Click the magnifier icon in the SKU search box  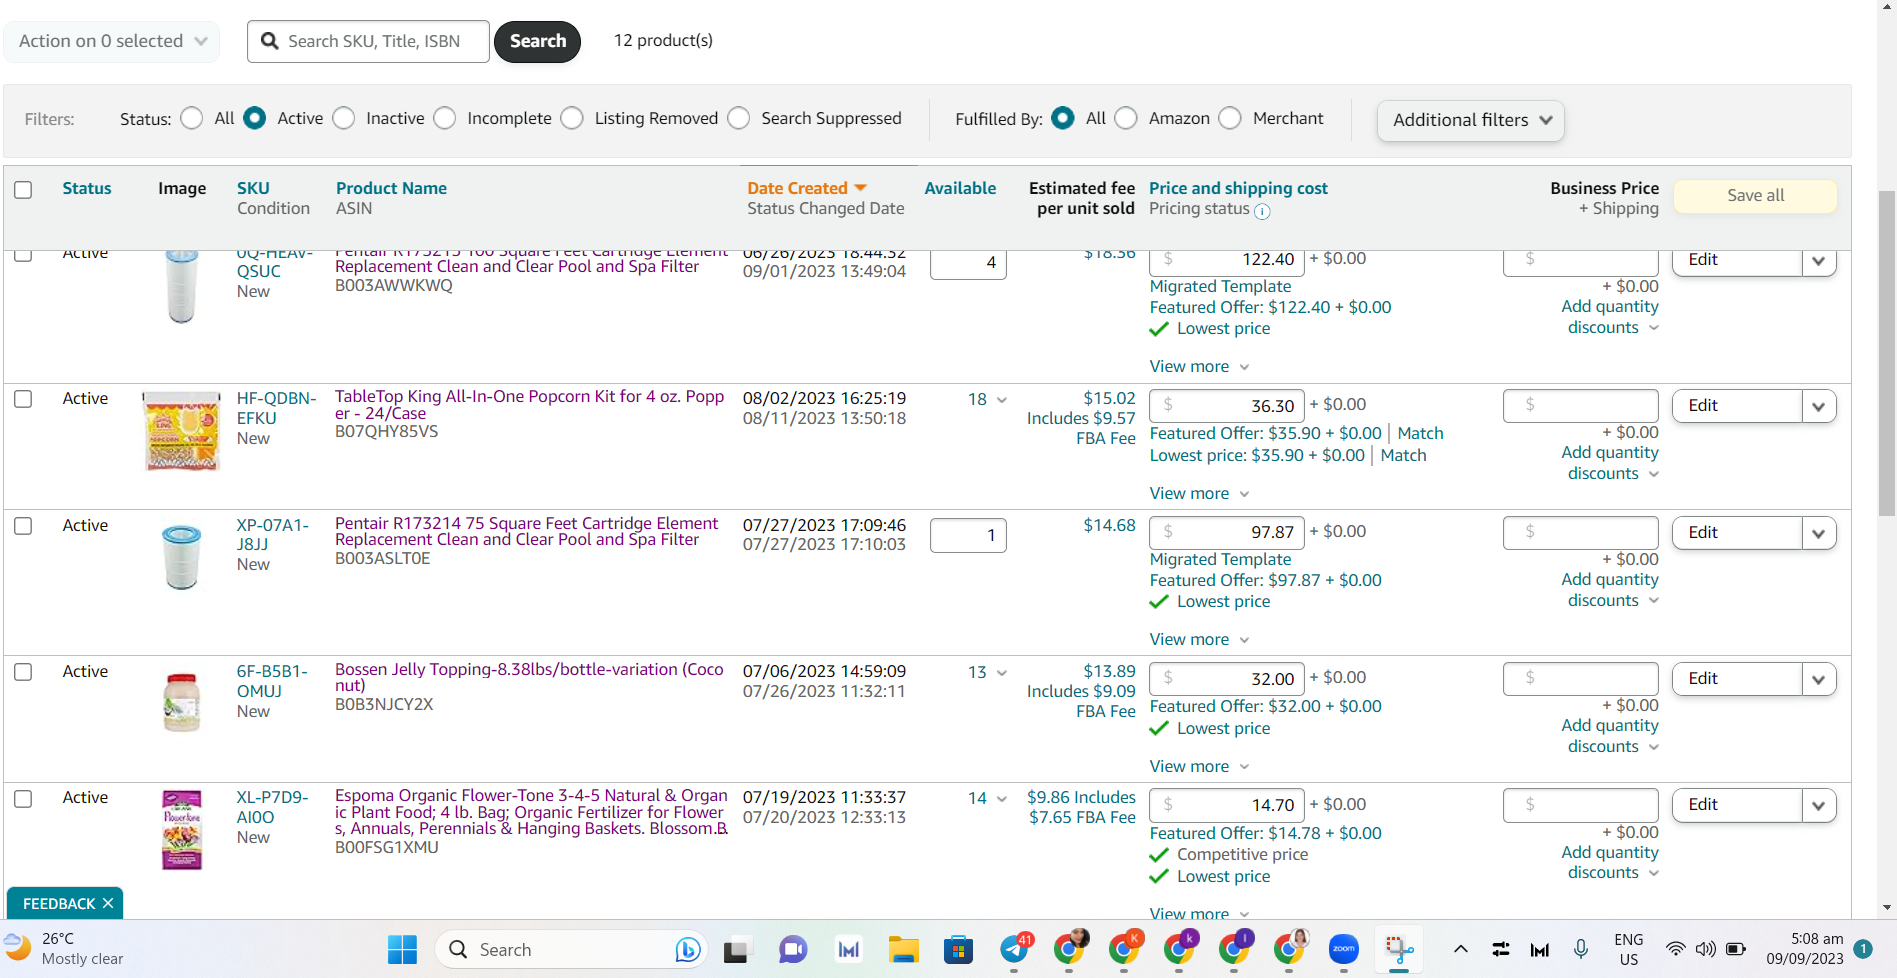(x=269, y=41)
